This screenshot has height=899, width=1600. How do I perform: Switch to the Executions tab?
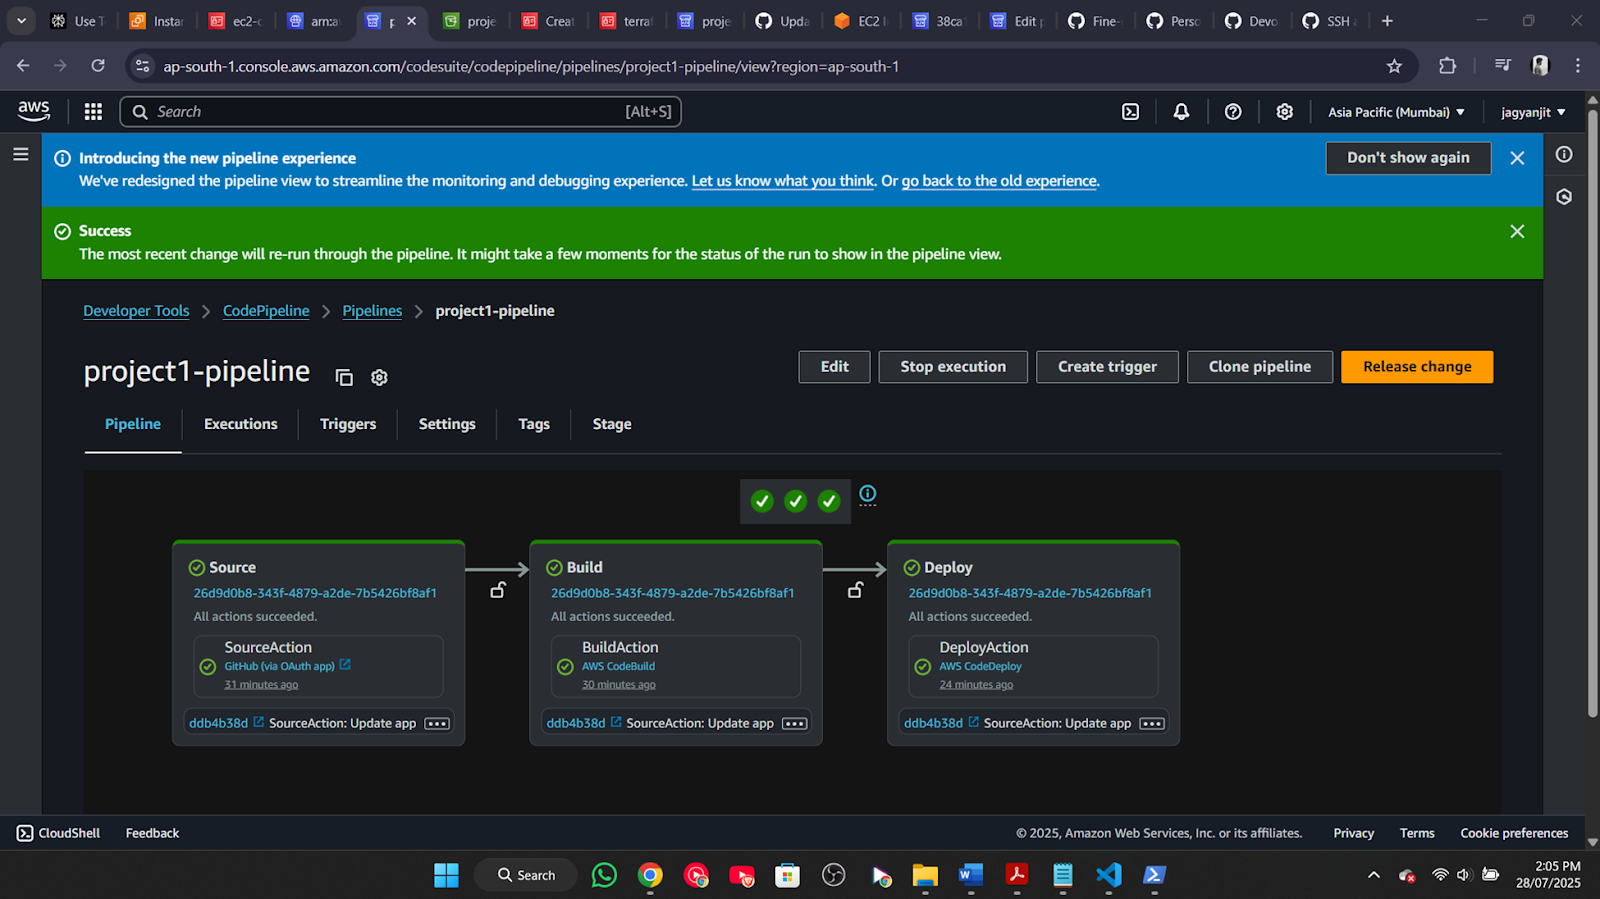[241, 424]
